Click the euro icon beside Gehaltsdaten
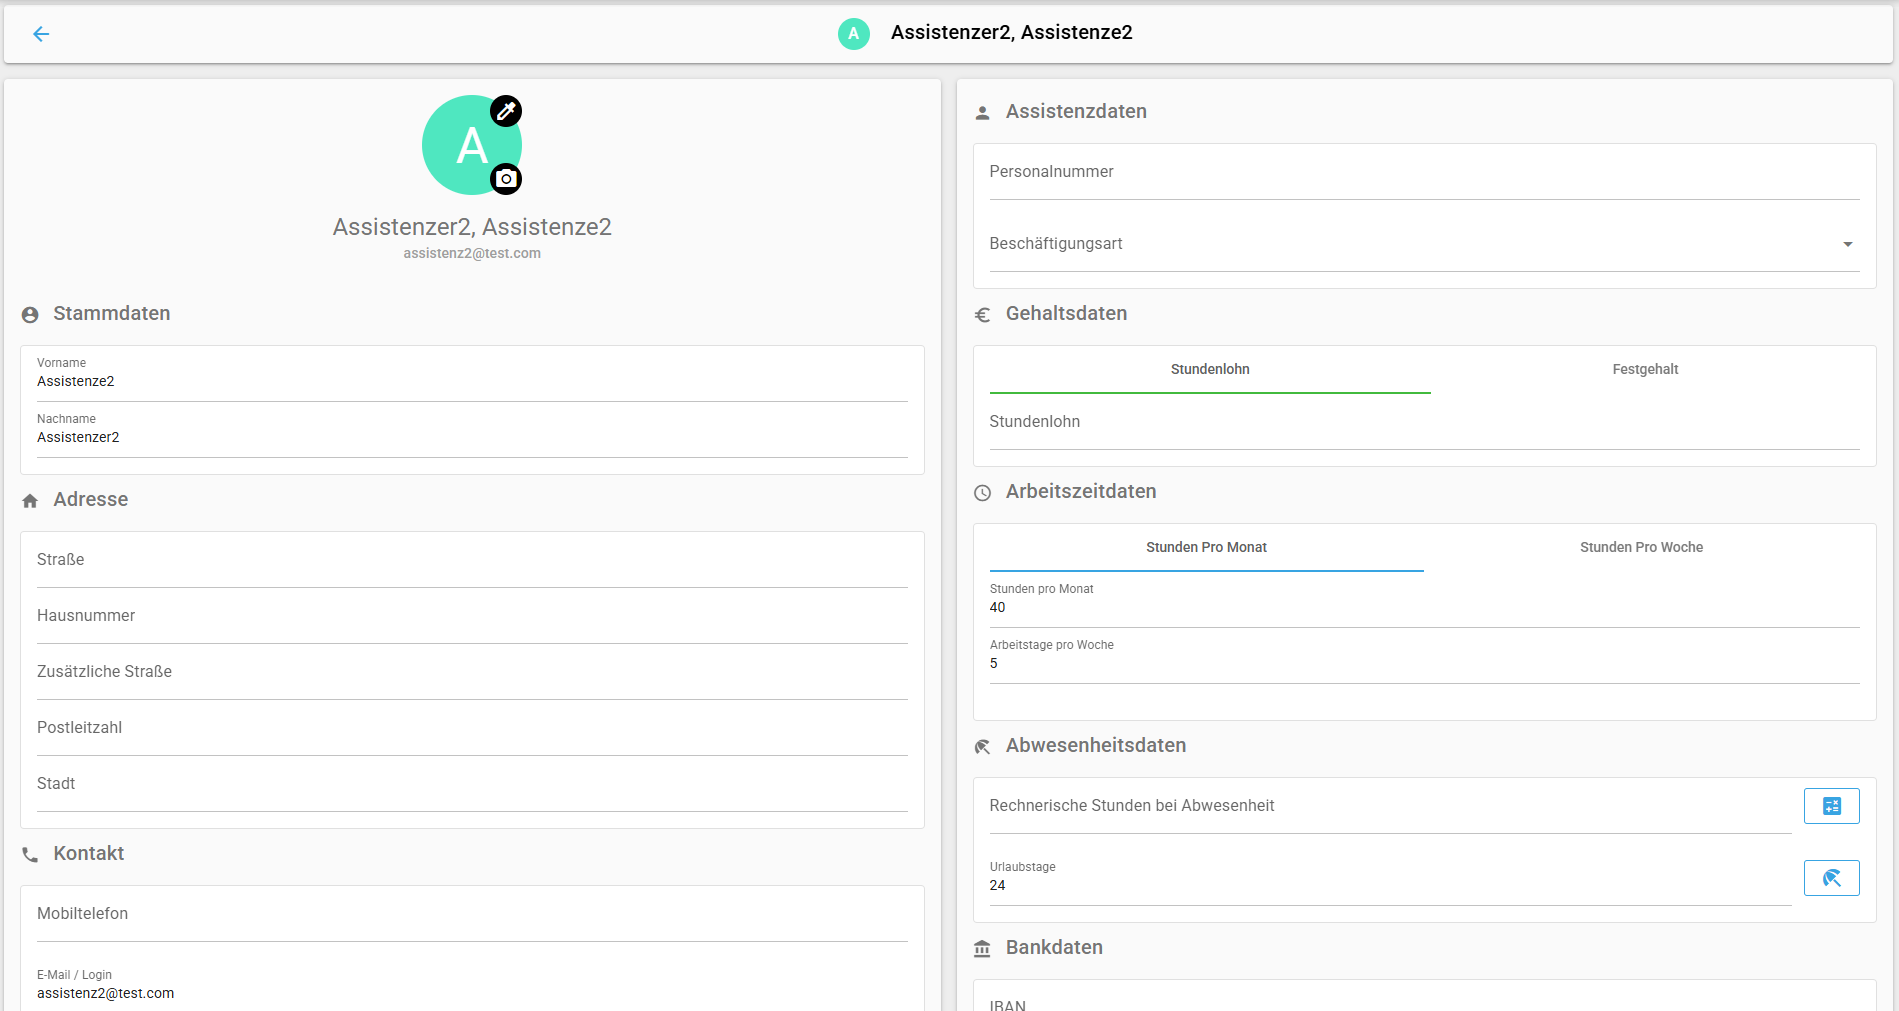This screenshot has width=1899, height=1011. tap(983, 315)
